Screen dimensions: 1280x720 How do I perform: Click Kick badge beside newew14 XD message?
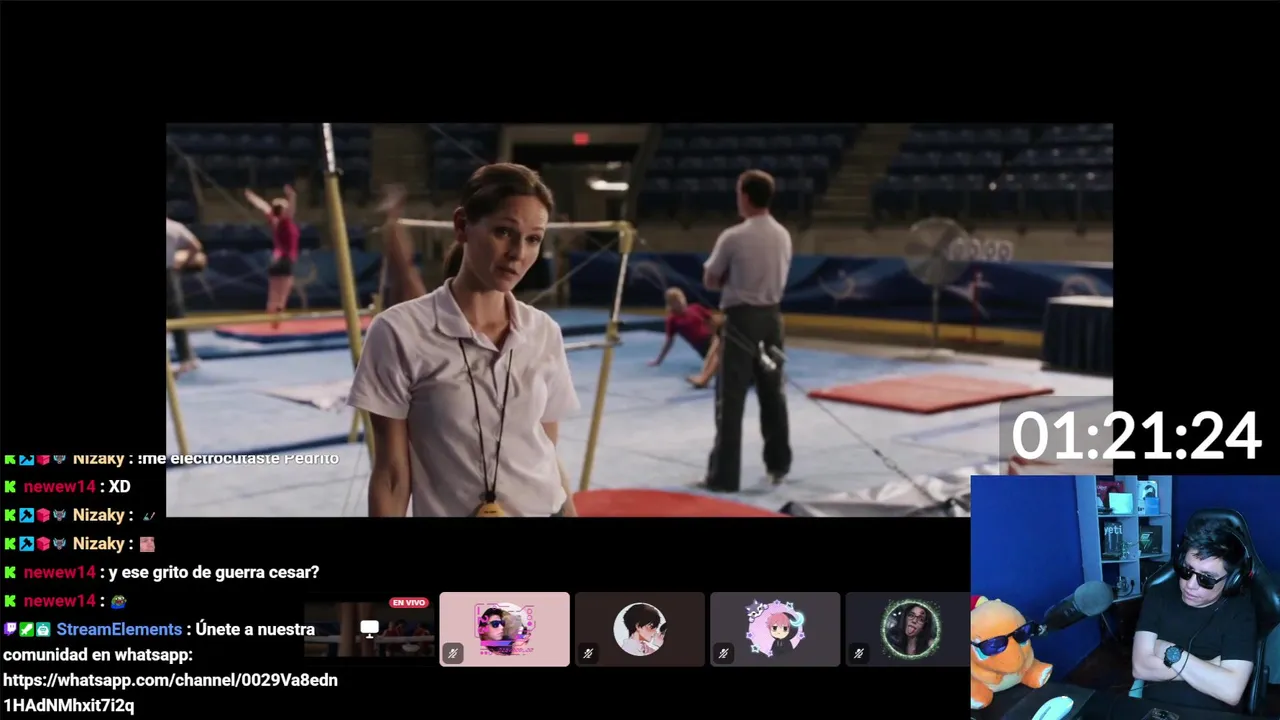[10, 487]
